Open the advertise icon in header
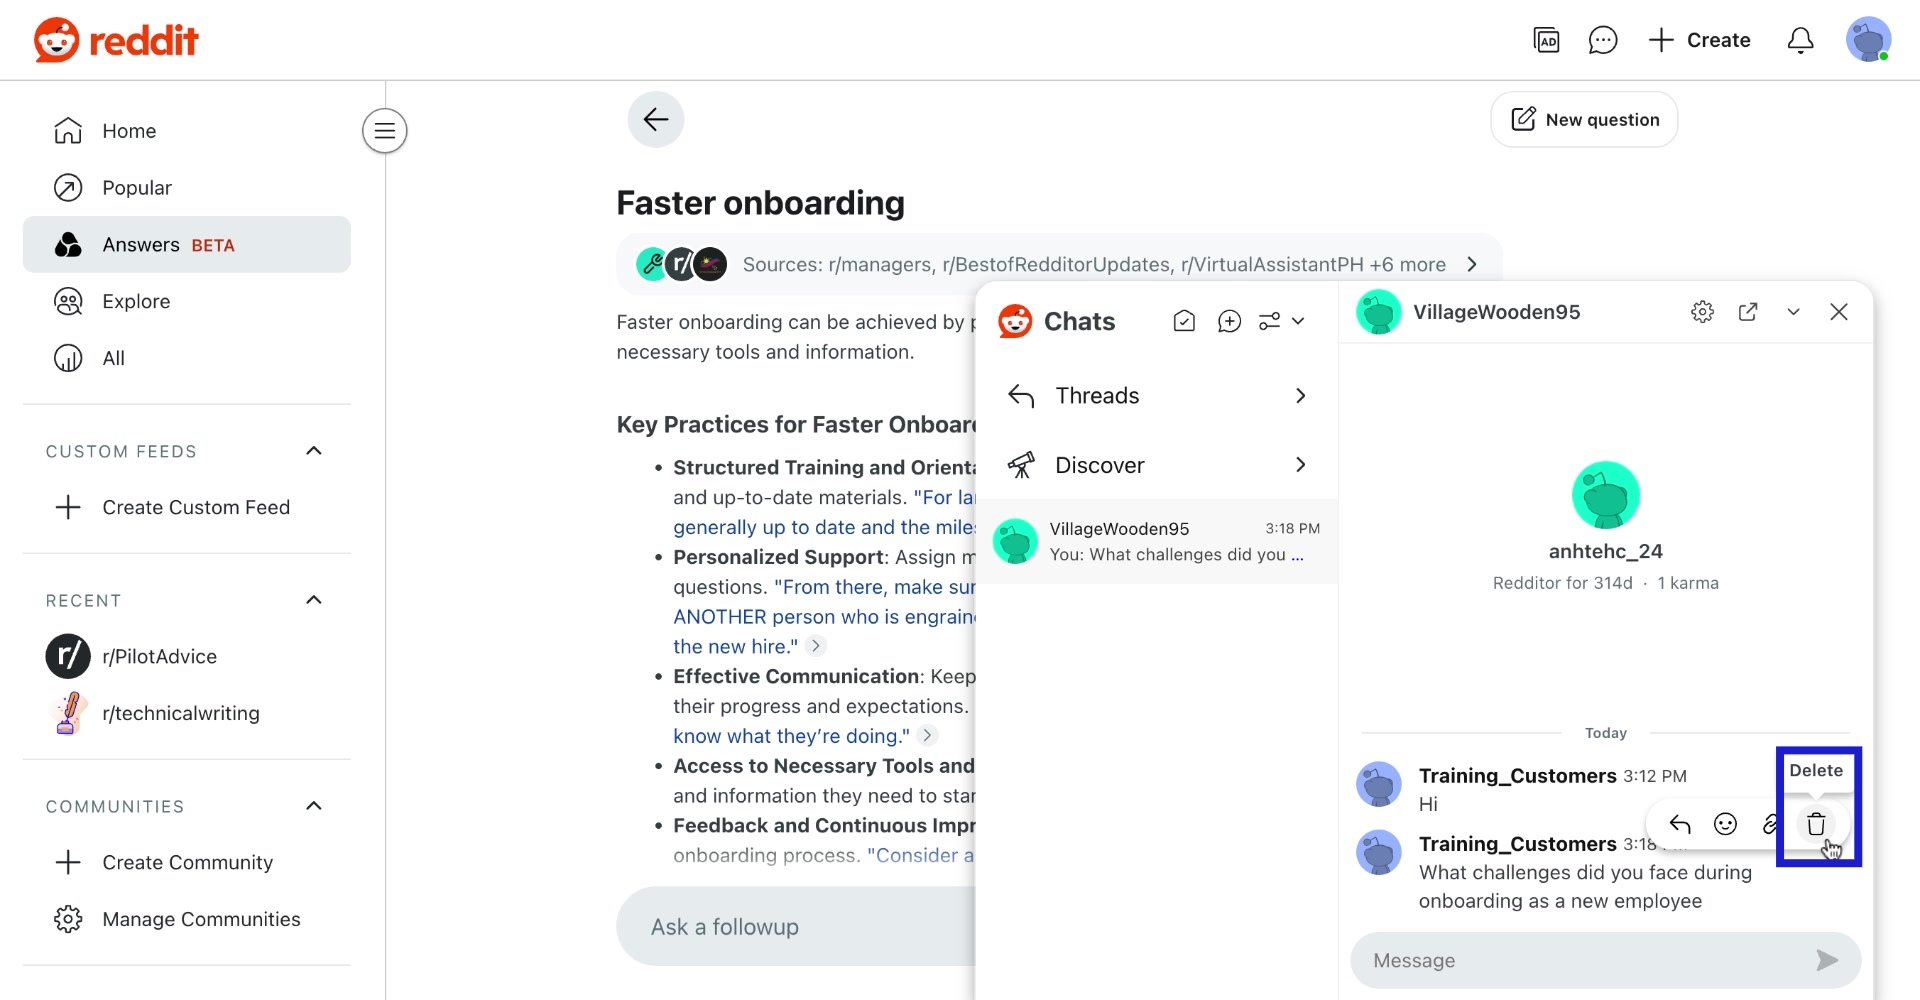The image size is (1920, 1000). [1546, 40]
